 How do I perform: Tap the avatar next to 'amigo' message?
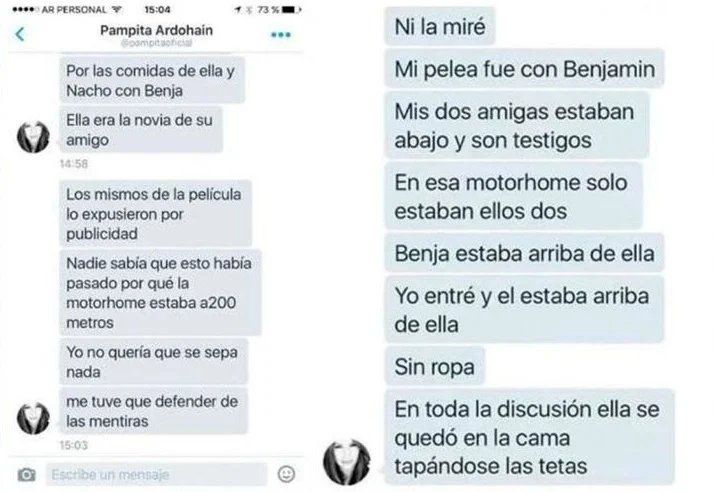[x=33, y=137]
